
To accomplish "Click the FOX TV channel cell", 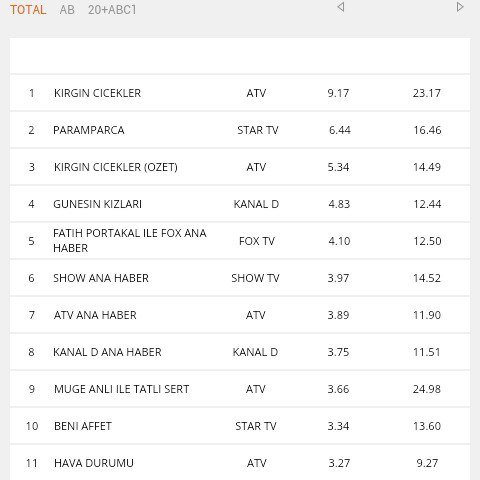I will (257, 241).
